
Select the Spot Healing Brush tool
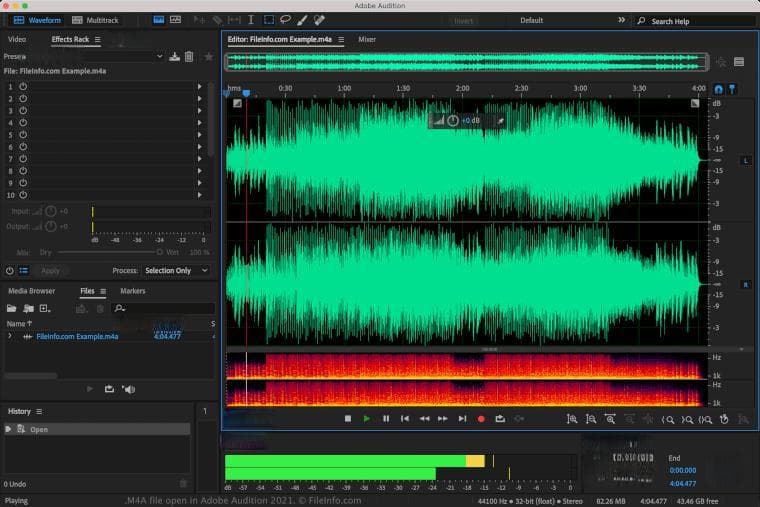pos(319,20)
